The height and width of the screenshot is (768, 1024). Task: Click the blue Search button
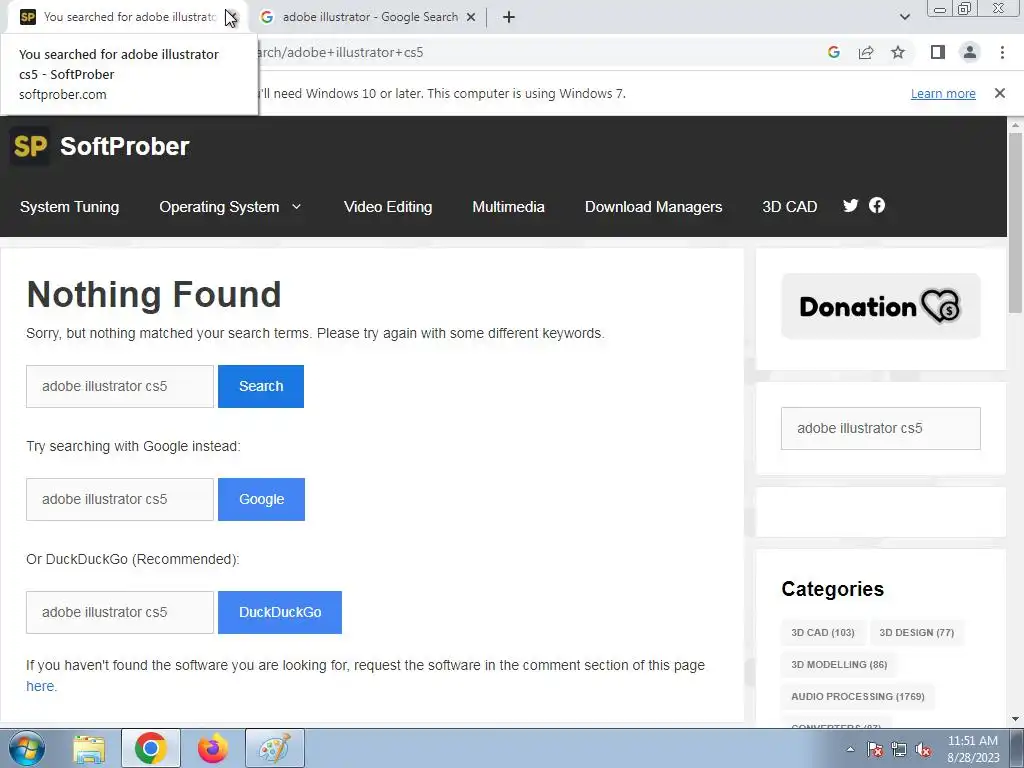(x=261, y=386)
